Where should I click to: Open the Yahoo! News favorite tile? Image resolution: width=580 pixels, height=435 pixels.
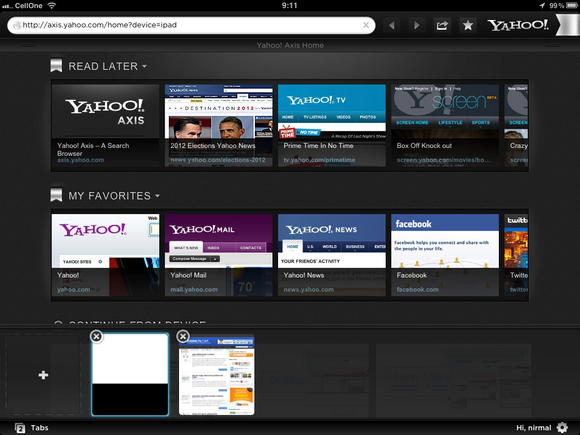(x=332, y=255)
